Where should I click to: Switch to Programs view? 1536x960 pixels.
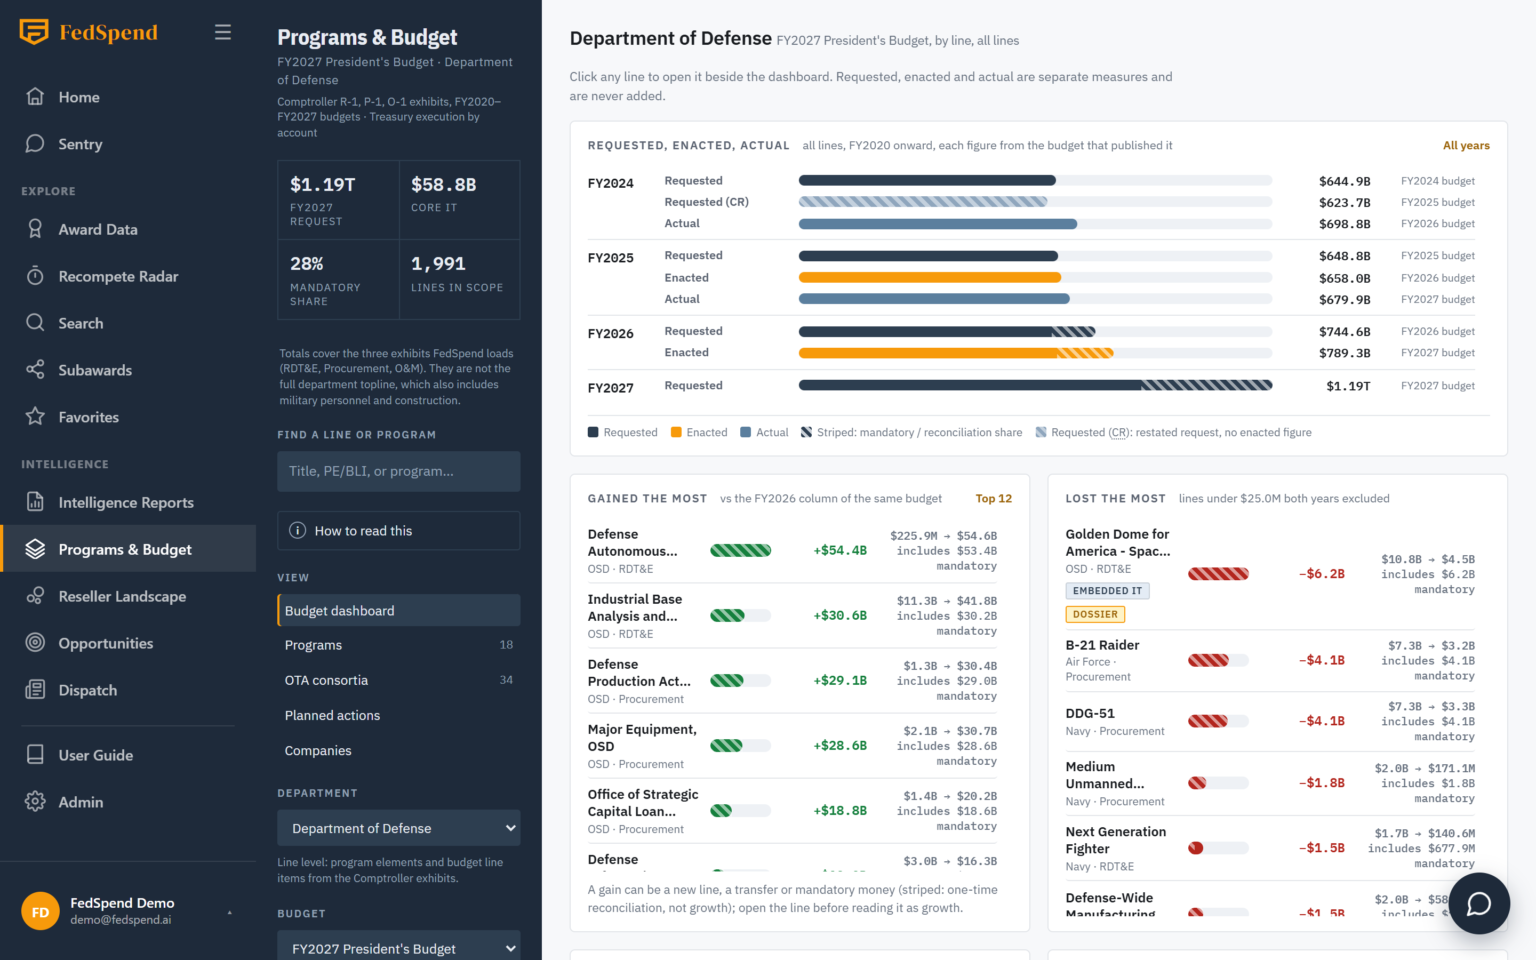click(x=399, y=646)
